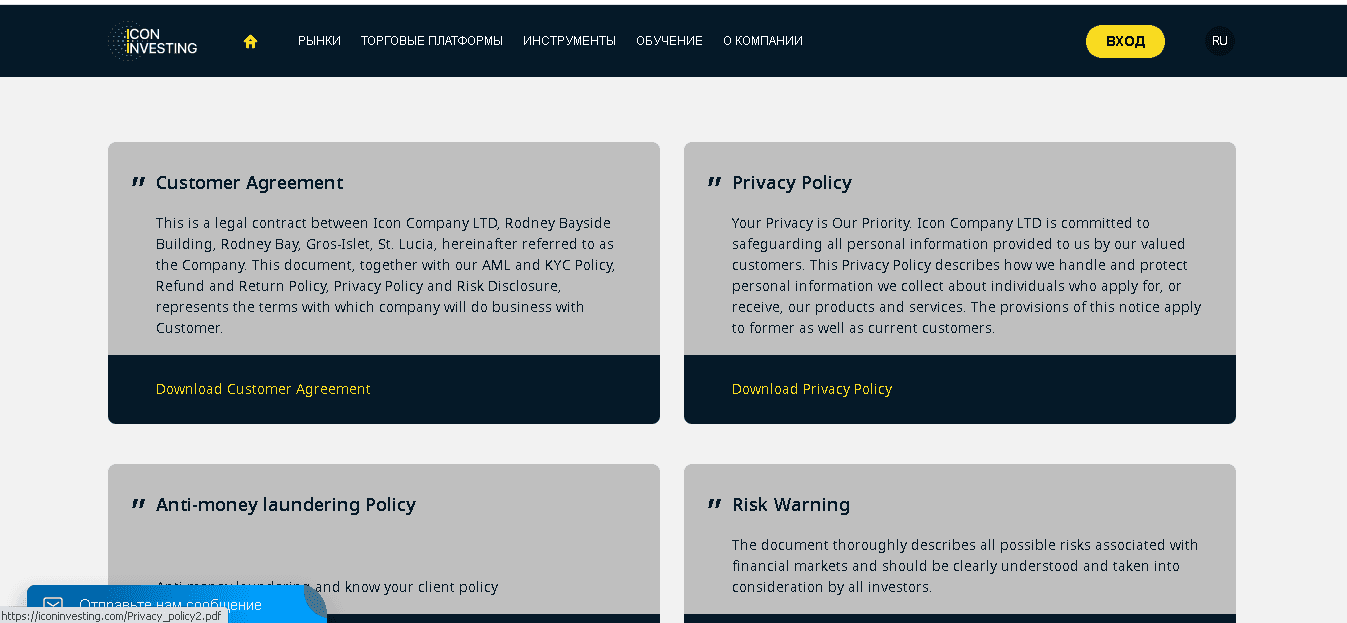Click the Risk Warning card heading
1347x623 pixels.
(x=790, y=505)
